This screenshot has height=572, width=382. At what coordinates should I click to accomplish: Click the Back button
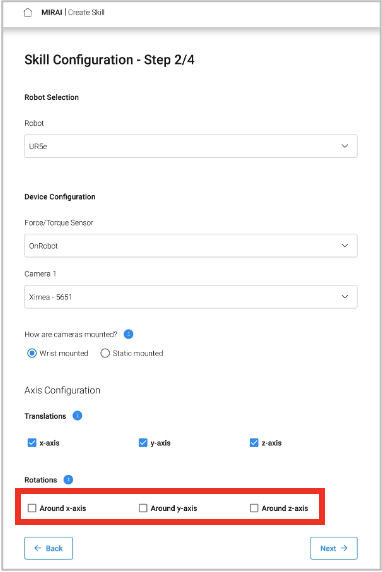point(49,548)
